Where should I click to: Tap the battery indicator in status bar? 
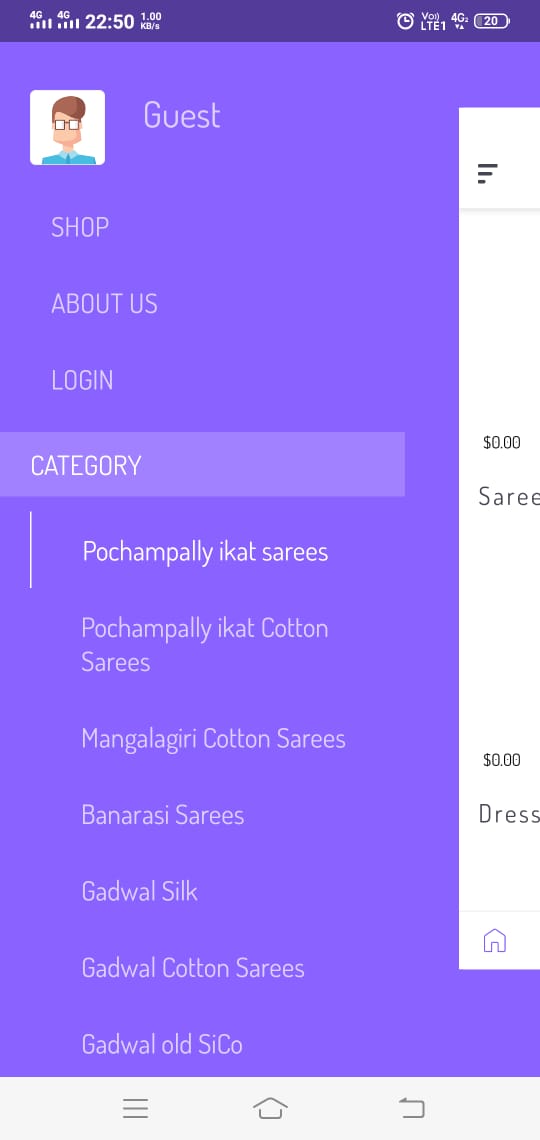coord(492,21)
